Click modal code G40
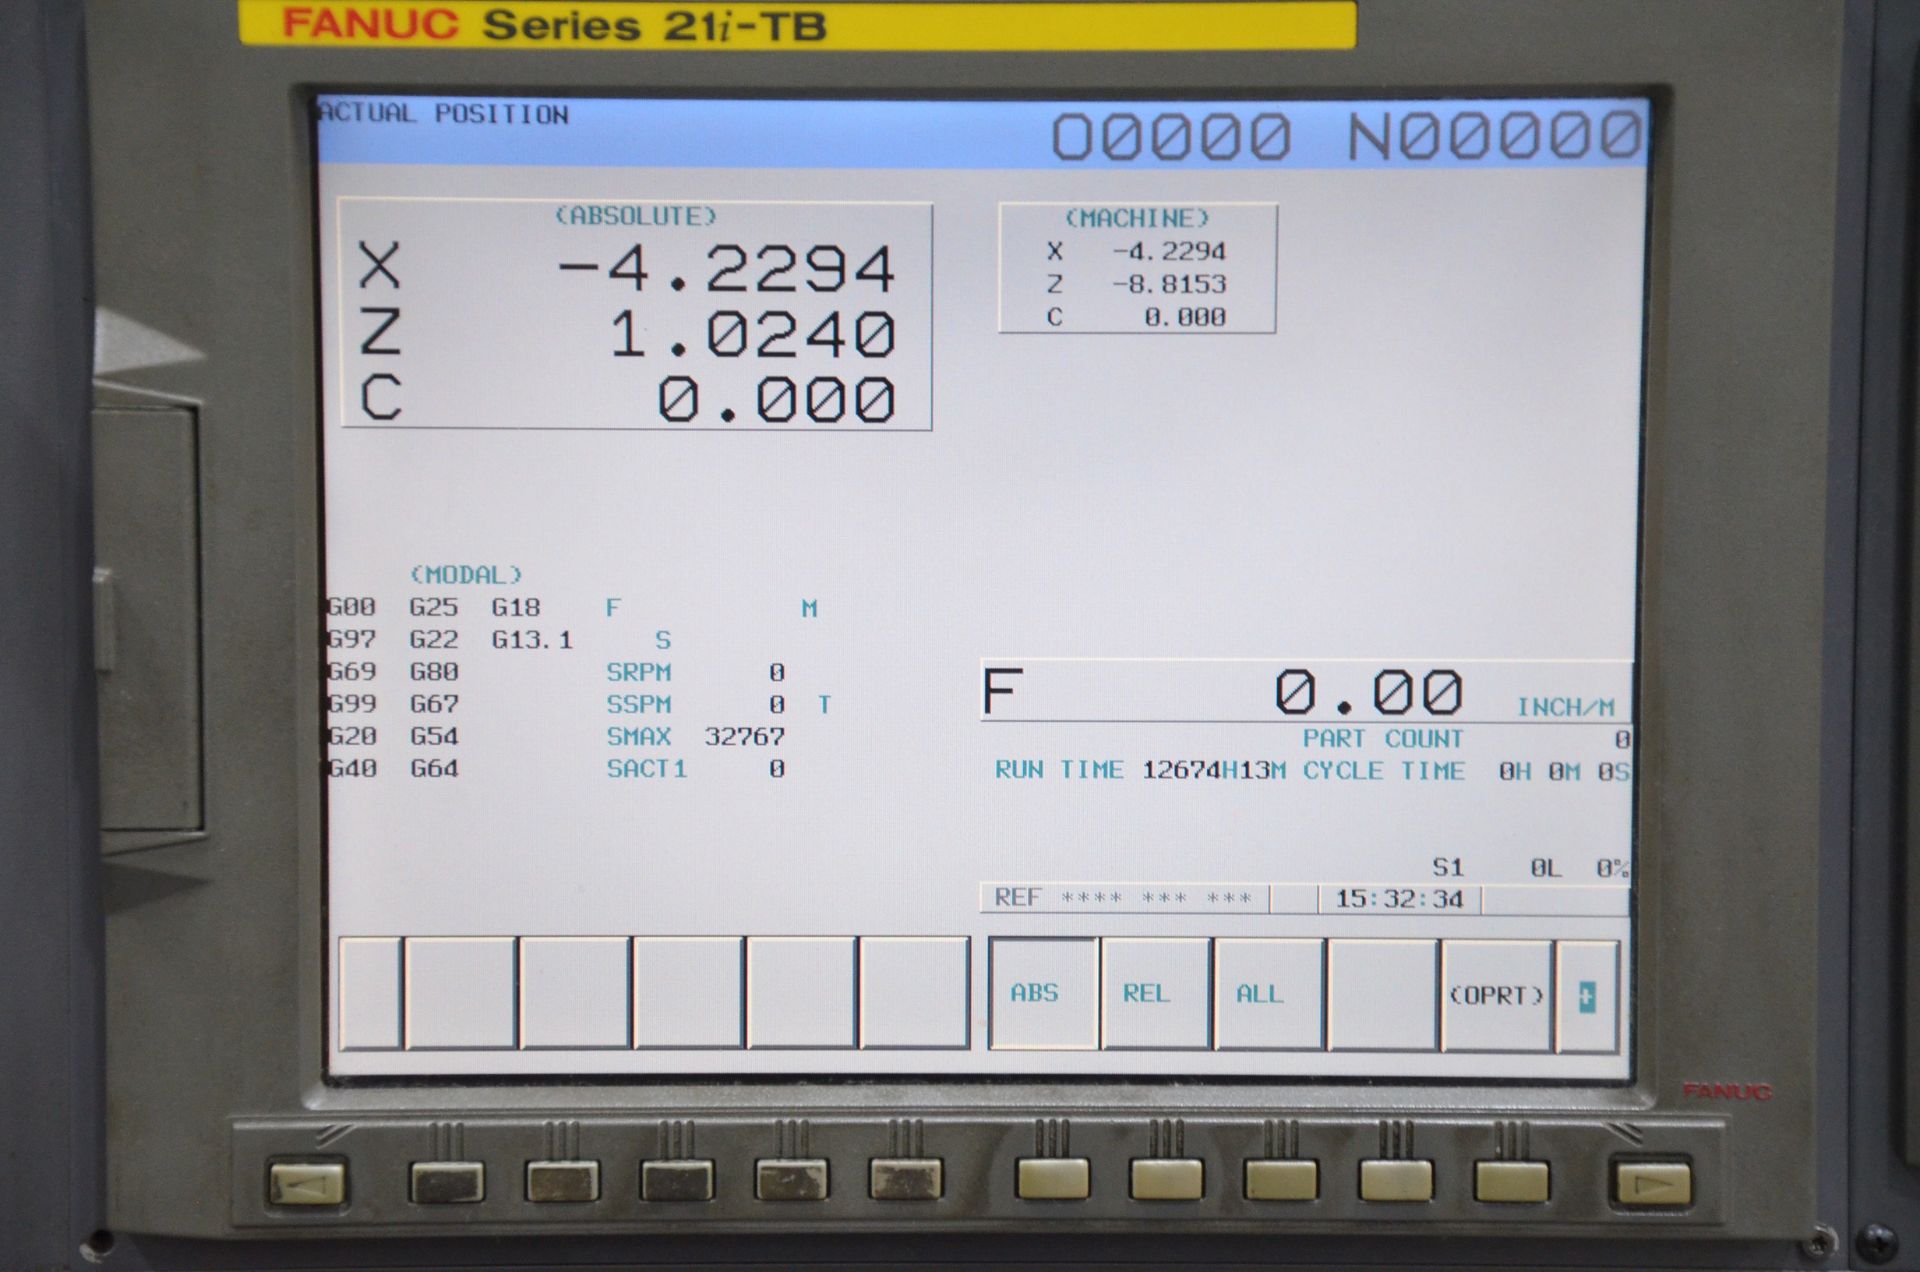Viewport: 1920px width, 1272px height. 352,768
